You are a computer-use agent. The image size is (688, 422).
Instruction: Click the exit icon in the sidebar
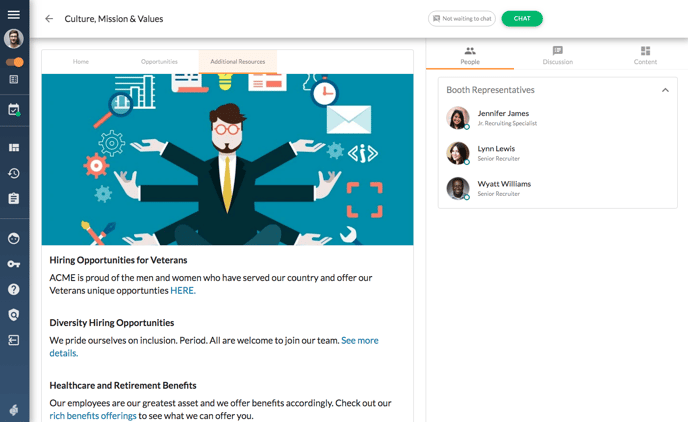[x=14, y=340]
